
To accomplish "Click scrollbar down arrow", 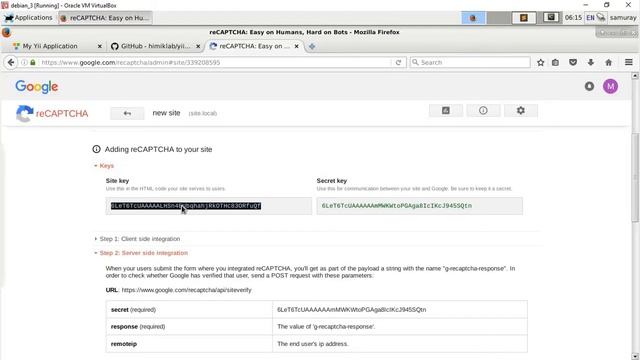I will pyautogui.click(x=635, y=356).
